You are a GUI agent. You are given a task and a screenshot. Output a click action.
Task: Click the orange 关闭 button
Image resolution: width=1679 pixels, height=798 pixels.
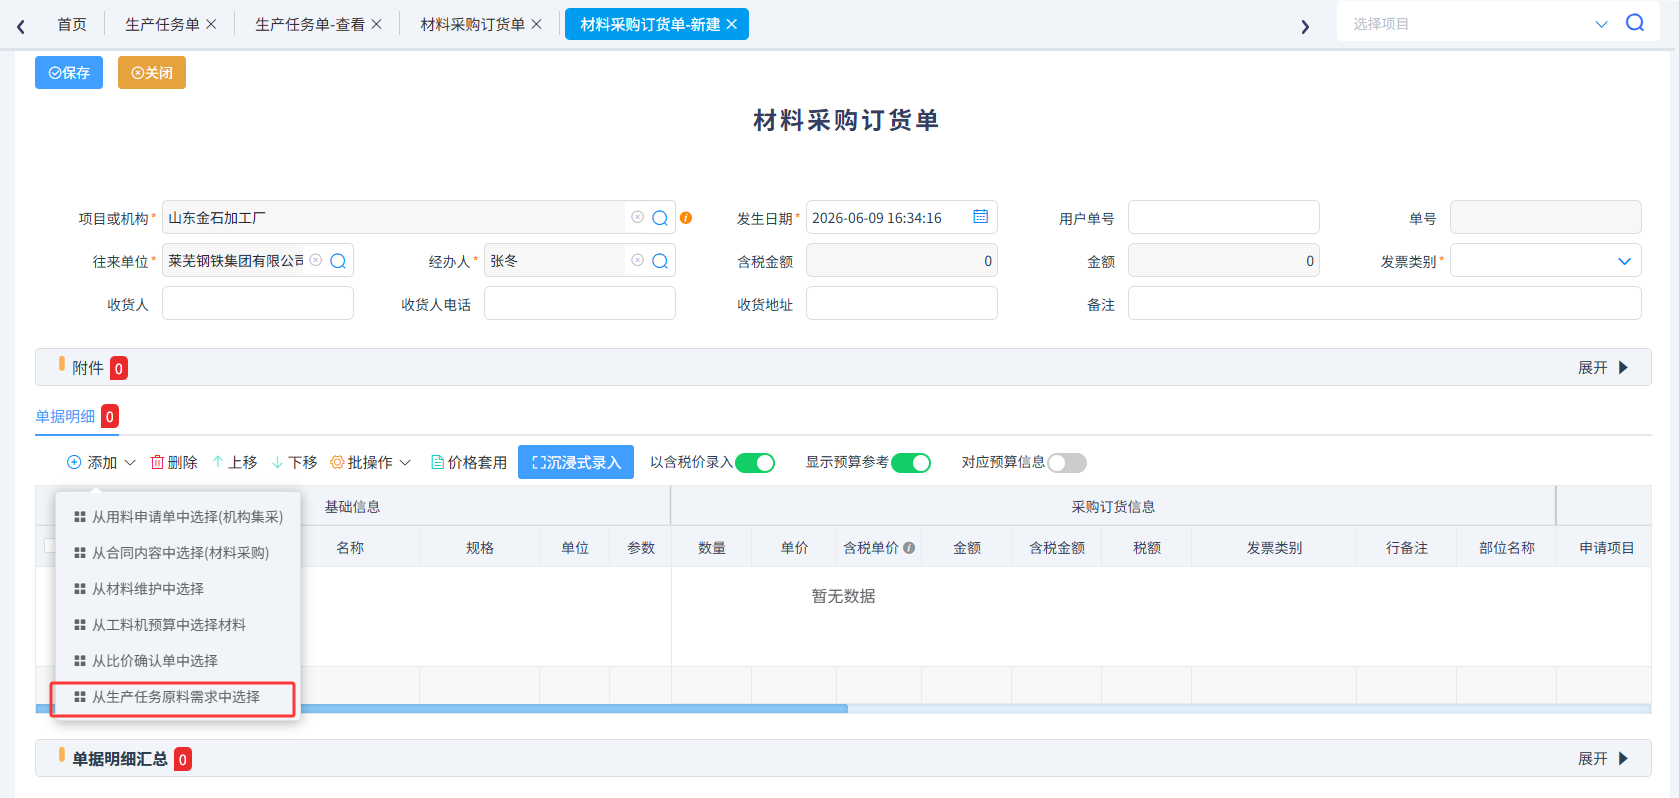152,73
